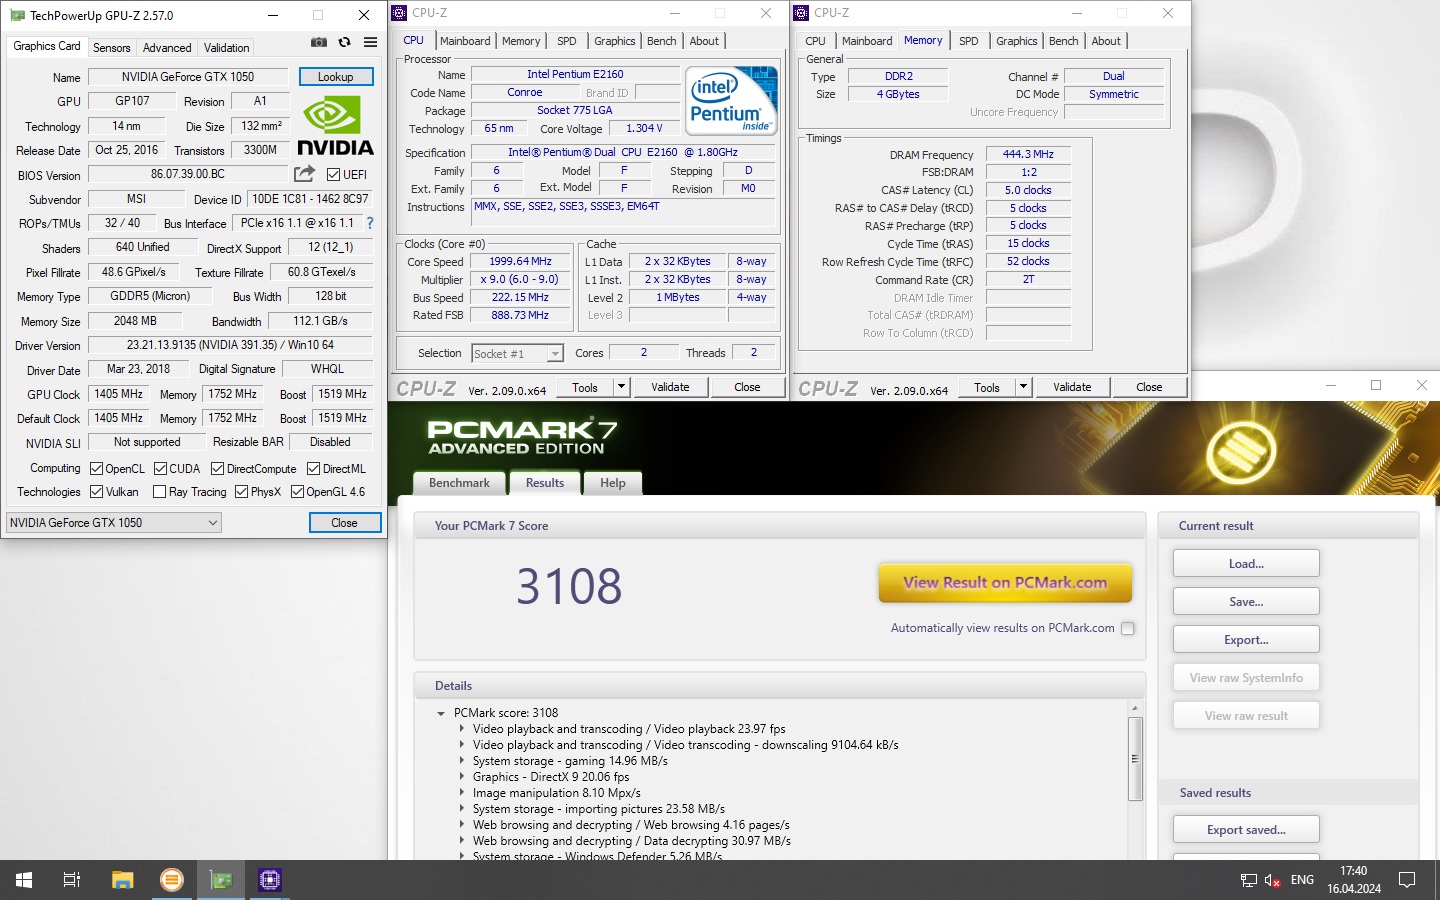This screenshot has height=900, width=1440.
Task: Expand Data decrypting 30.97 MB/s entry
Action: (x=461, y=841)
